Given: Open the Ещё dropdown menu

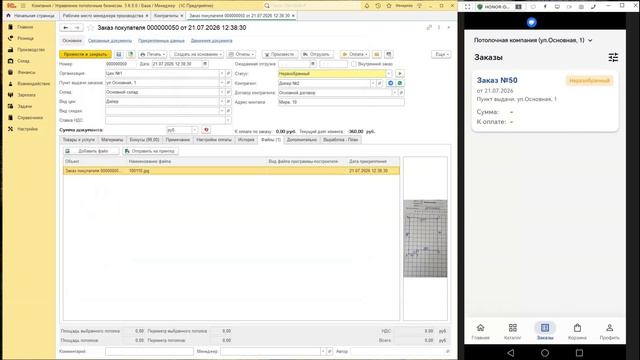Looking at the screenshot, I should pos(441,54).
